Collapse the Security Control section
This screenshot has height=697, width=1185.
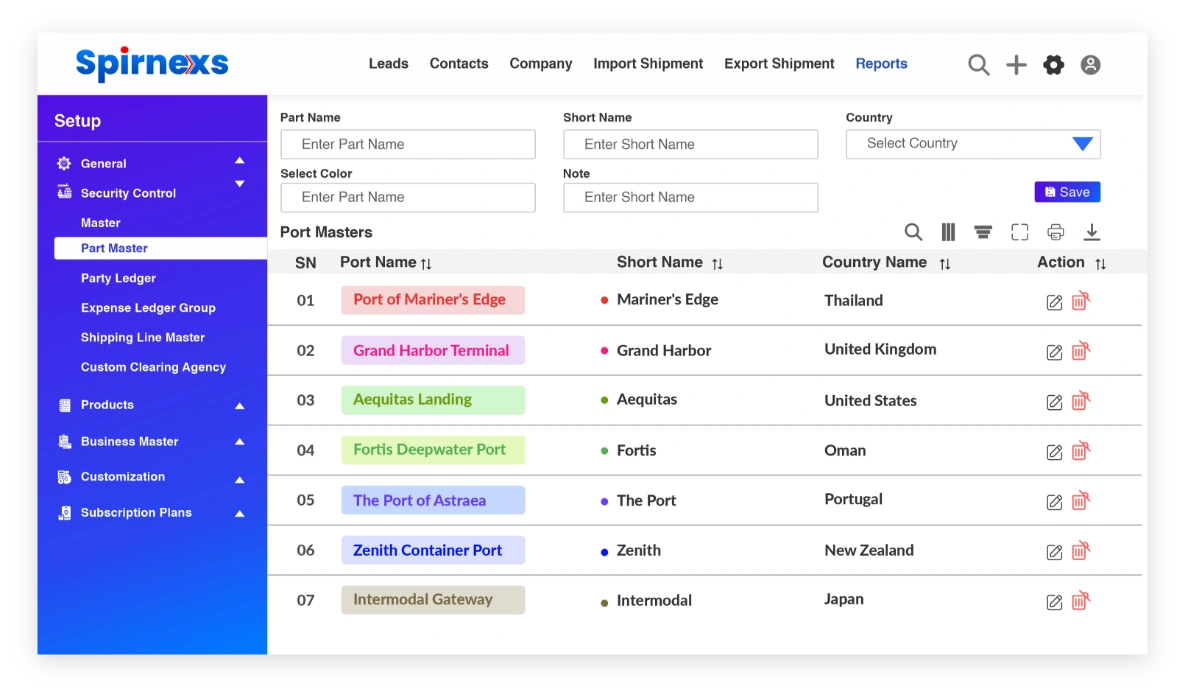(239, 184)
